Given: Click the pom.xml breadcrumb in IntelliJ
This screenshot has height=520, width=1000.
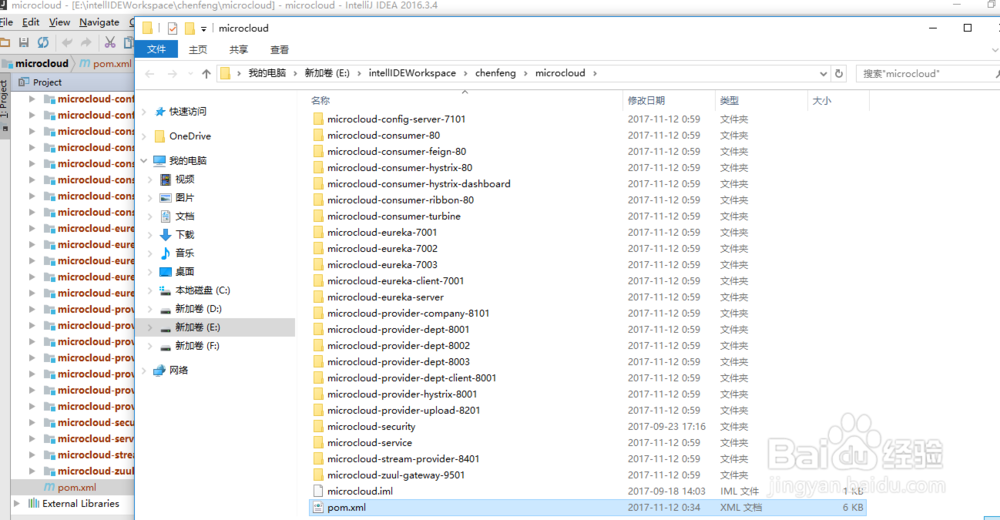Looking at the screenshot, I should [106, 64].
